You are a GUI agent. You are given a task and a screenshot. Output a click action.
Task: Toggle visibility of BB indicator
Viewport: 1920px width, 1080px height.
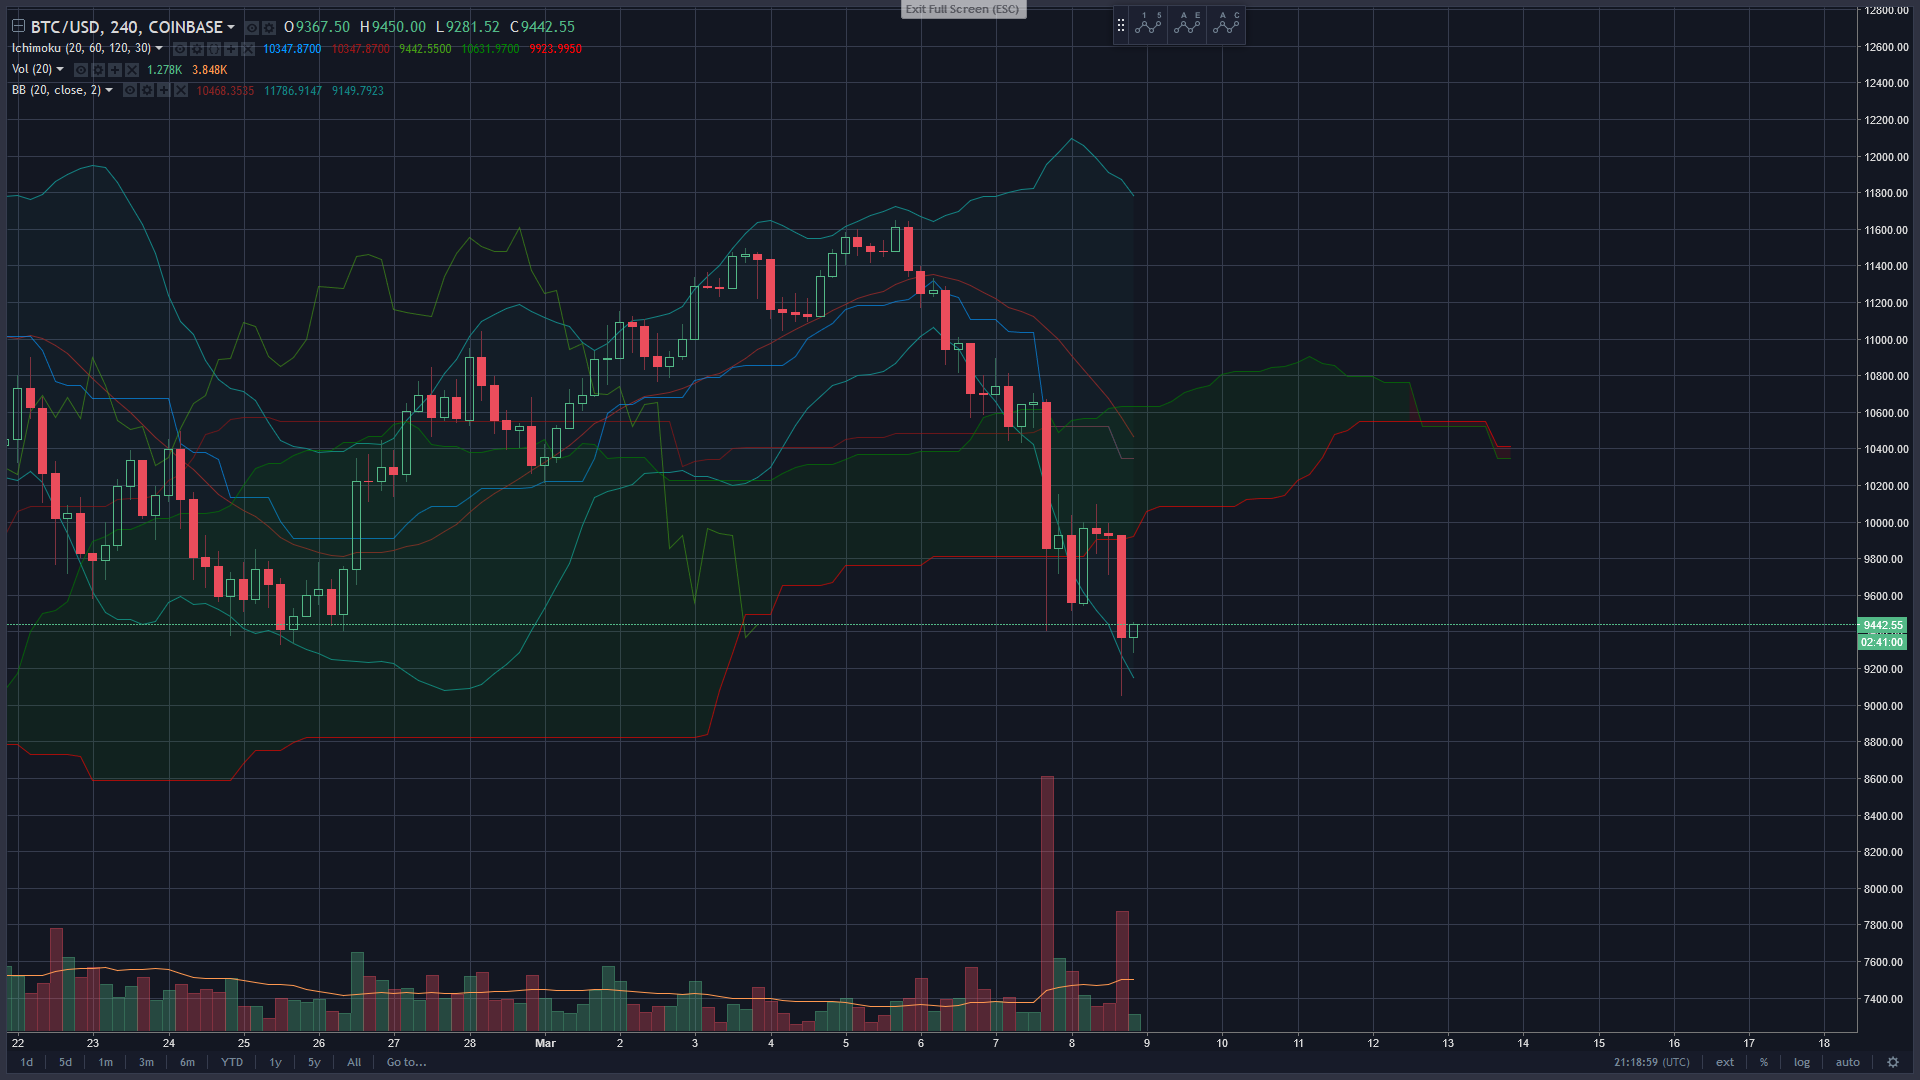[x=130, y=90]
